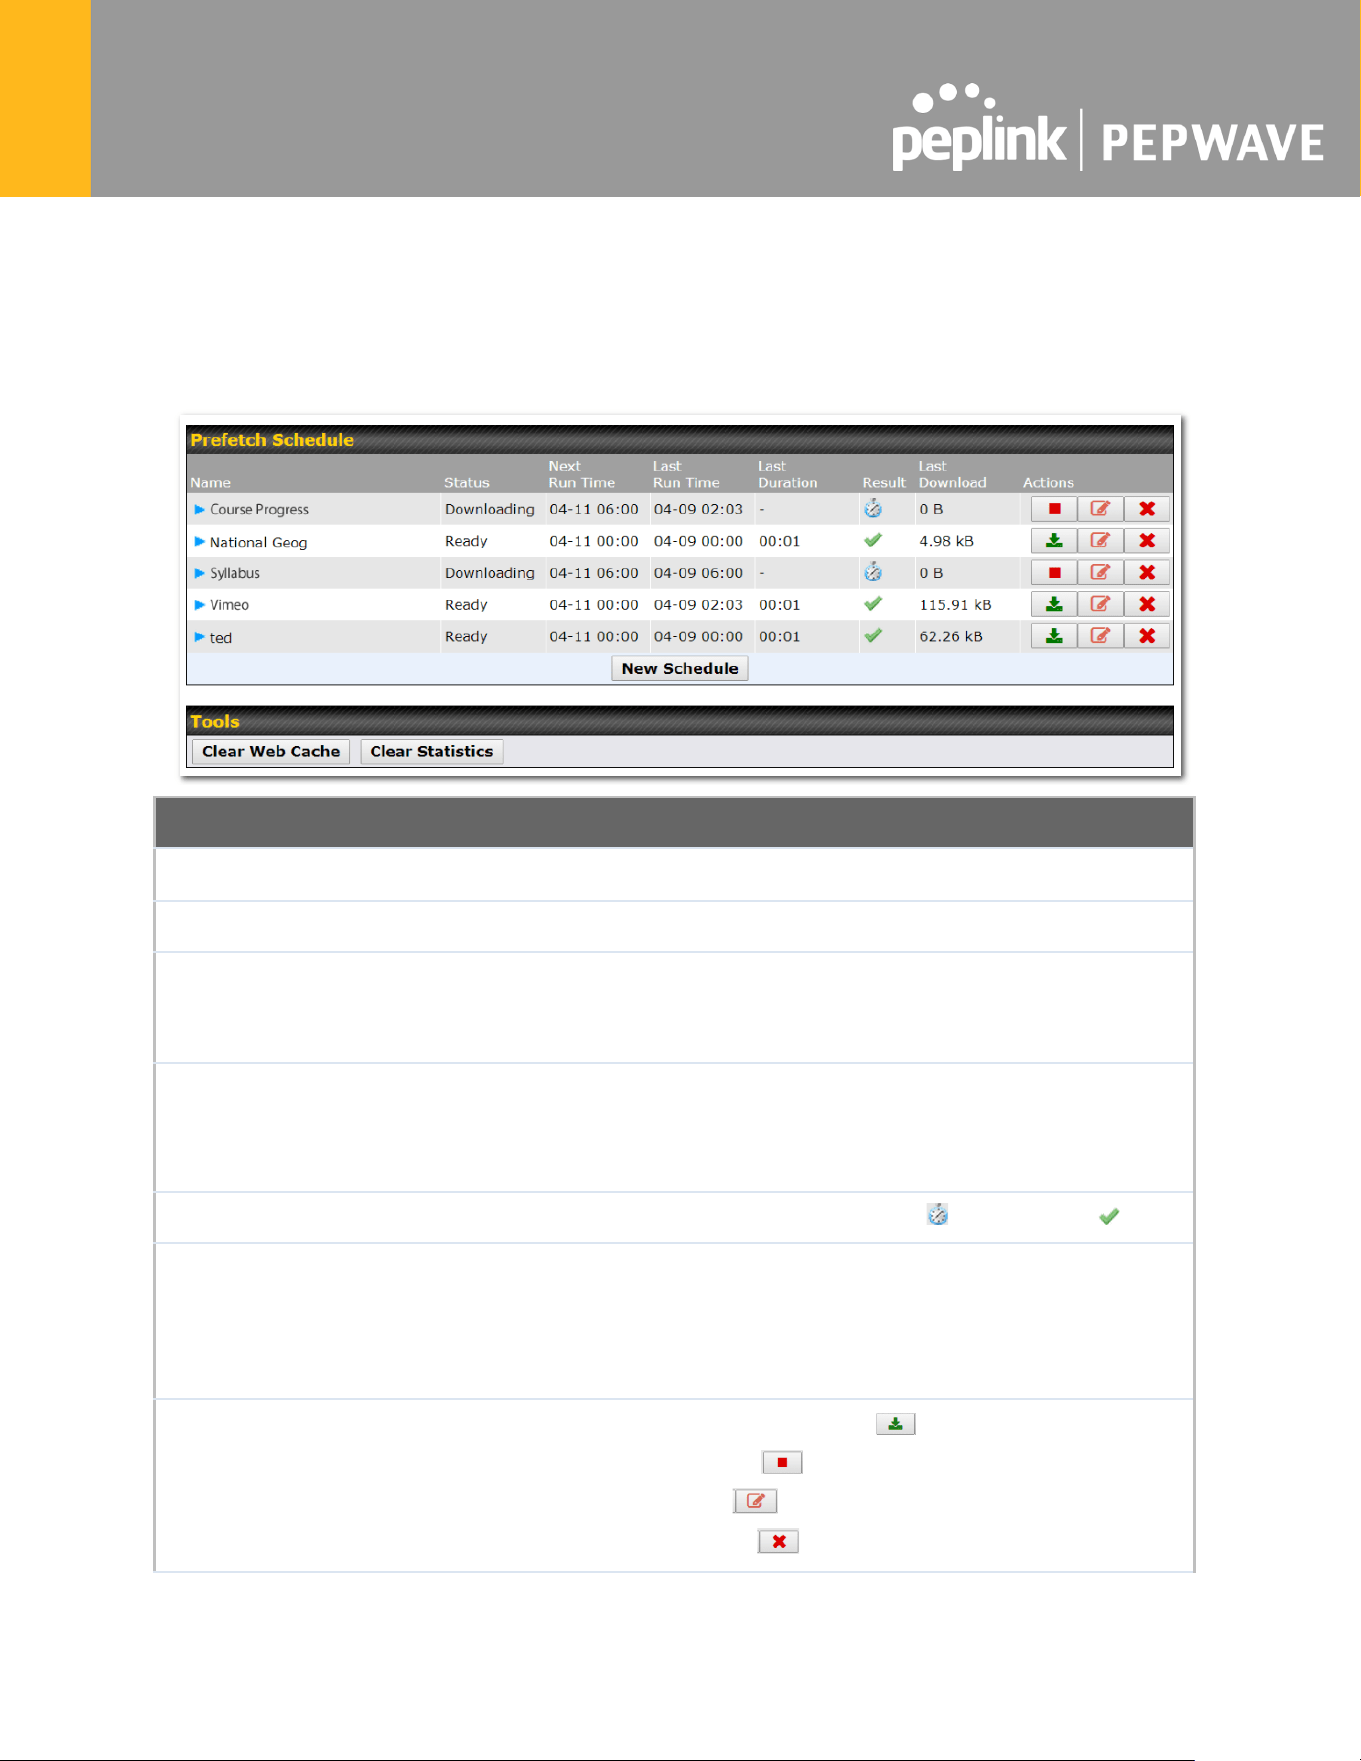Expand the Vimeo schedule row

(199, 605)
